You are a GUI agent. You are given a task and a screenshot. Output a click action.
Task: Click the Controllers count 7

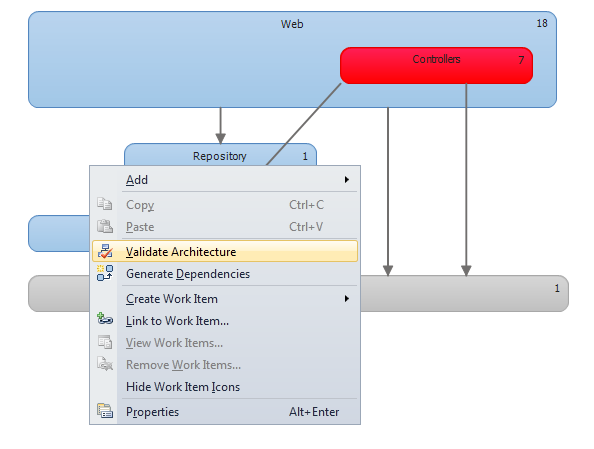coord(521,59)
